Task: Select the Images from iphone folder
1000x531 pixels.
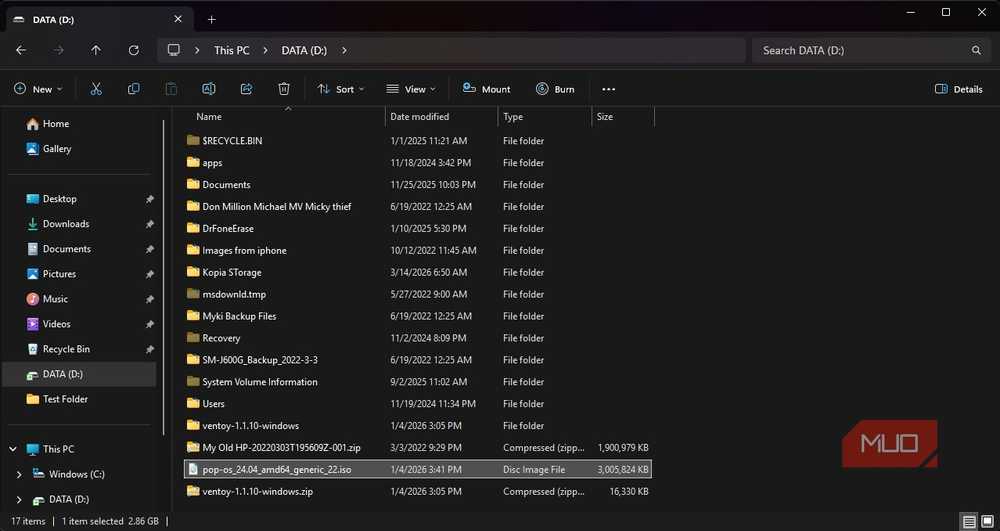Action: point(418,251)
